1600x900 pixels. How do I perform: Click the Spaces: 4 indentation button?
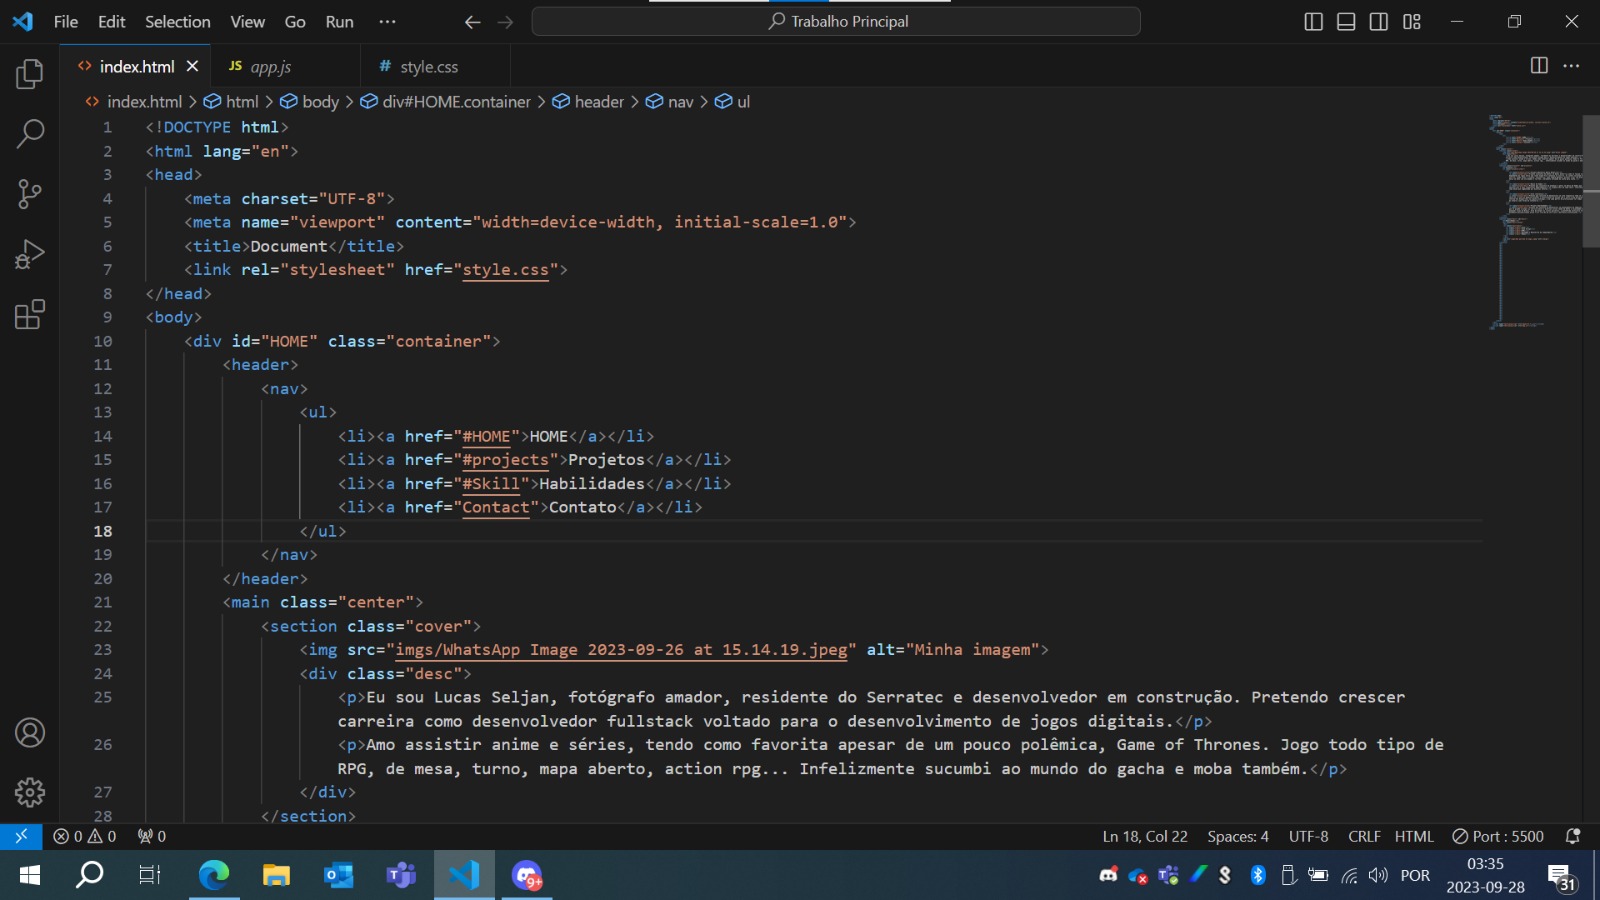click(1237, 837)
